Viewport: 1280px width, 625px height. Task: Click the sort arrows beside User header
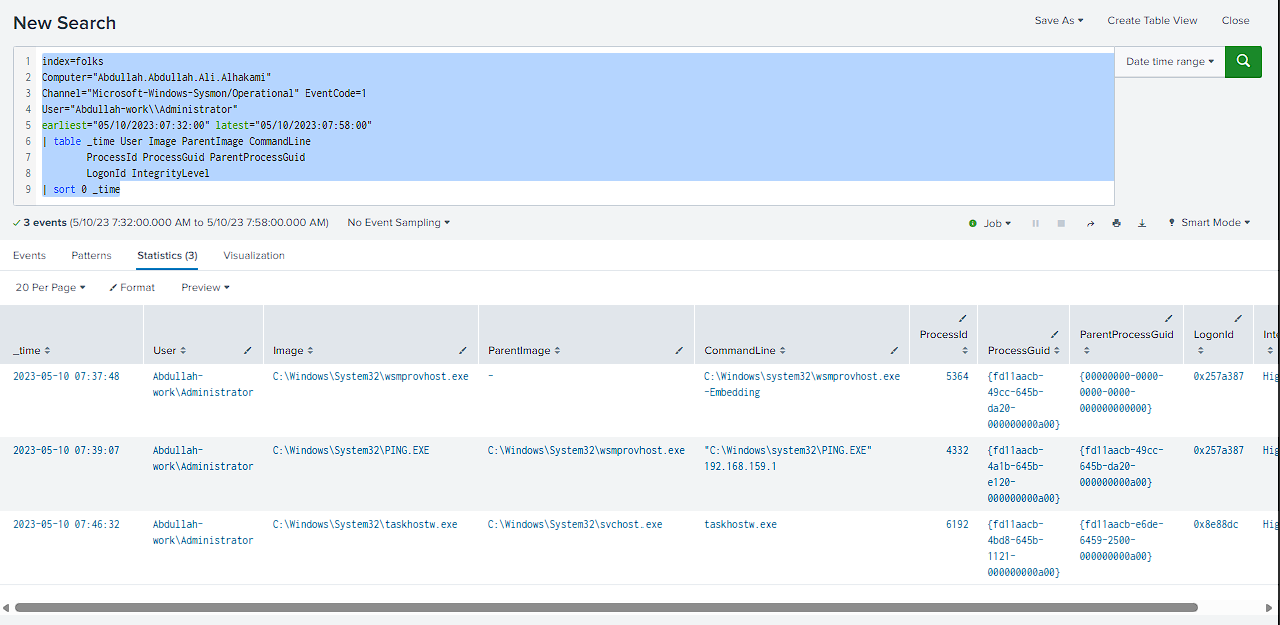pos(182,351)
